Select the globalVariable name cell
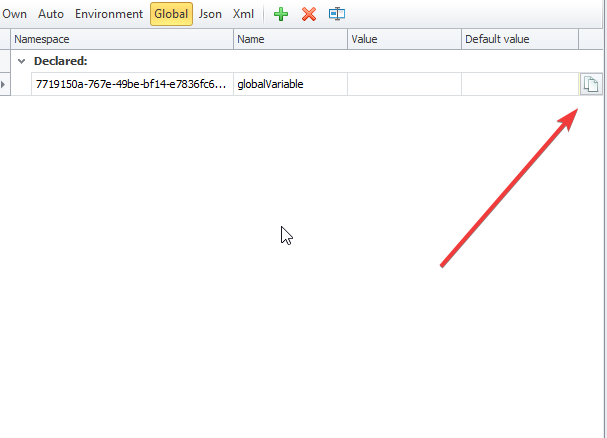Screen dimensions: 607x438 point(290,84)
